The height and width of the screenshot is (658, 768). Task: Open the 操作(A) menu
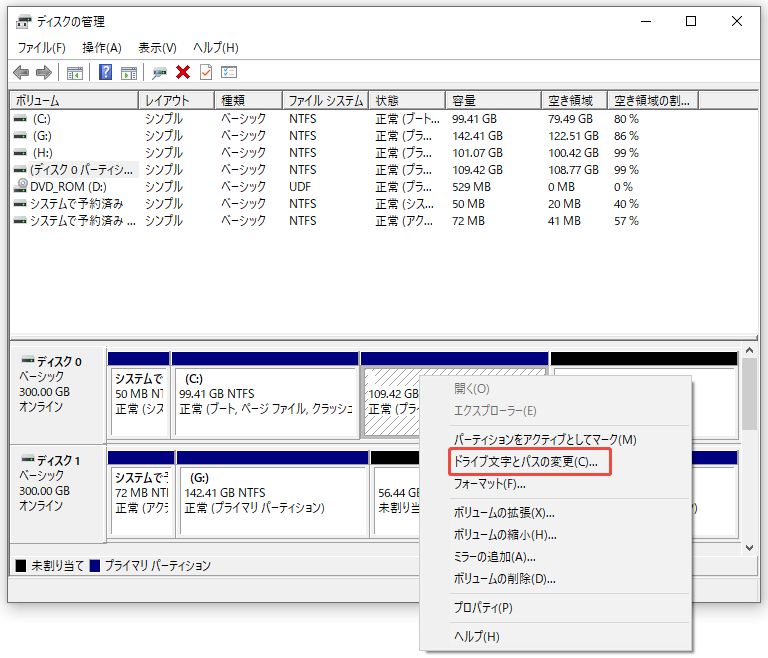101,48
